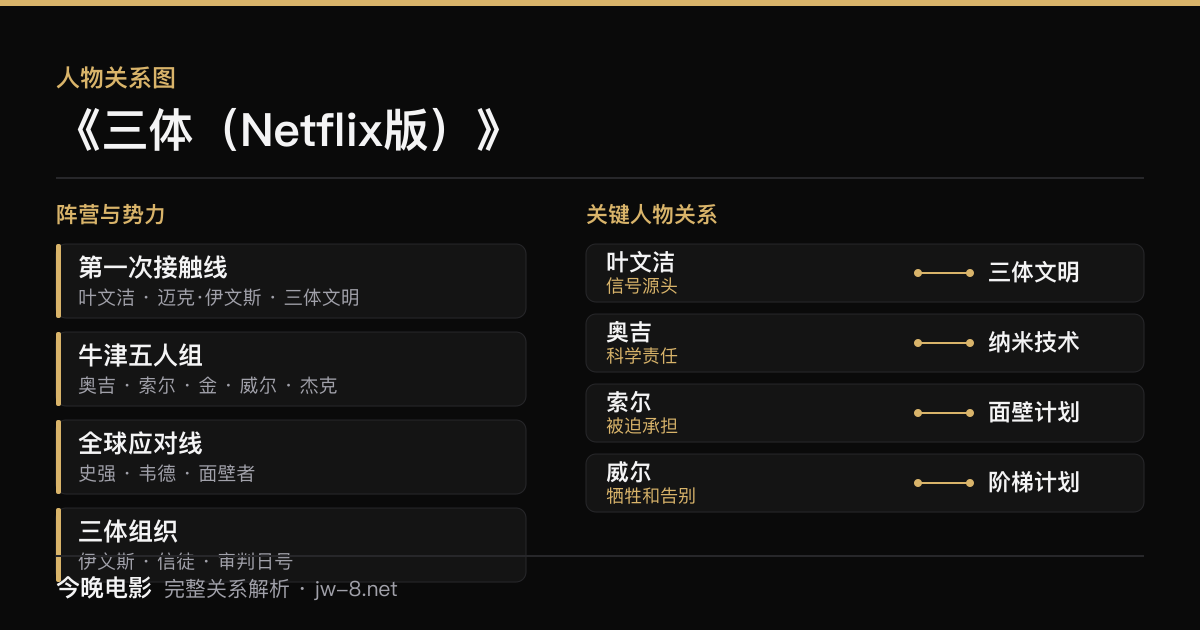Click connector line beside 阶梯计划
Screen dimensions: 1200x630
coord(944,483)
